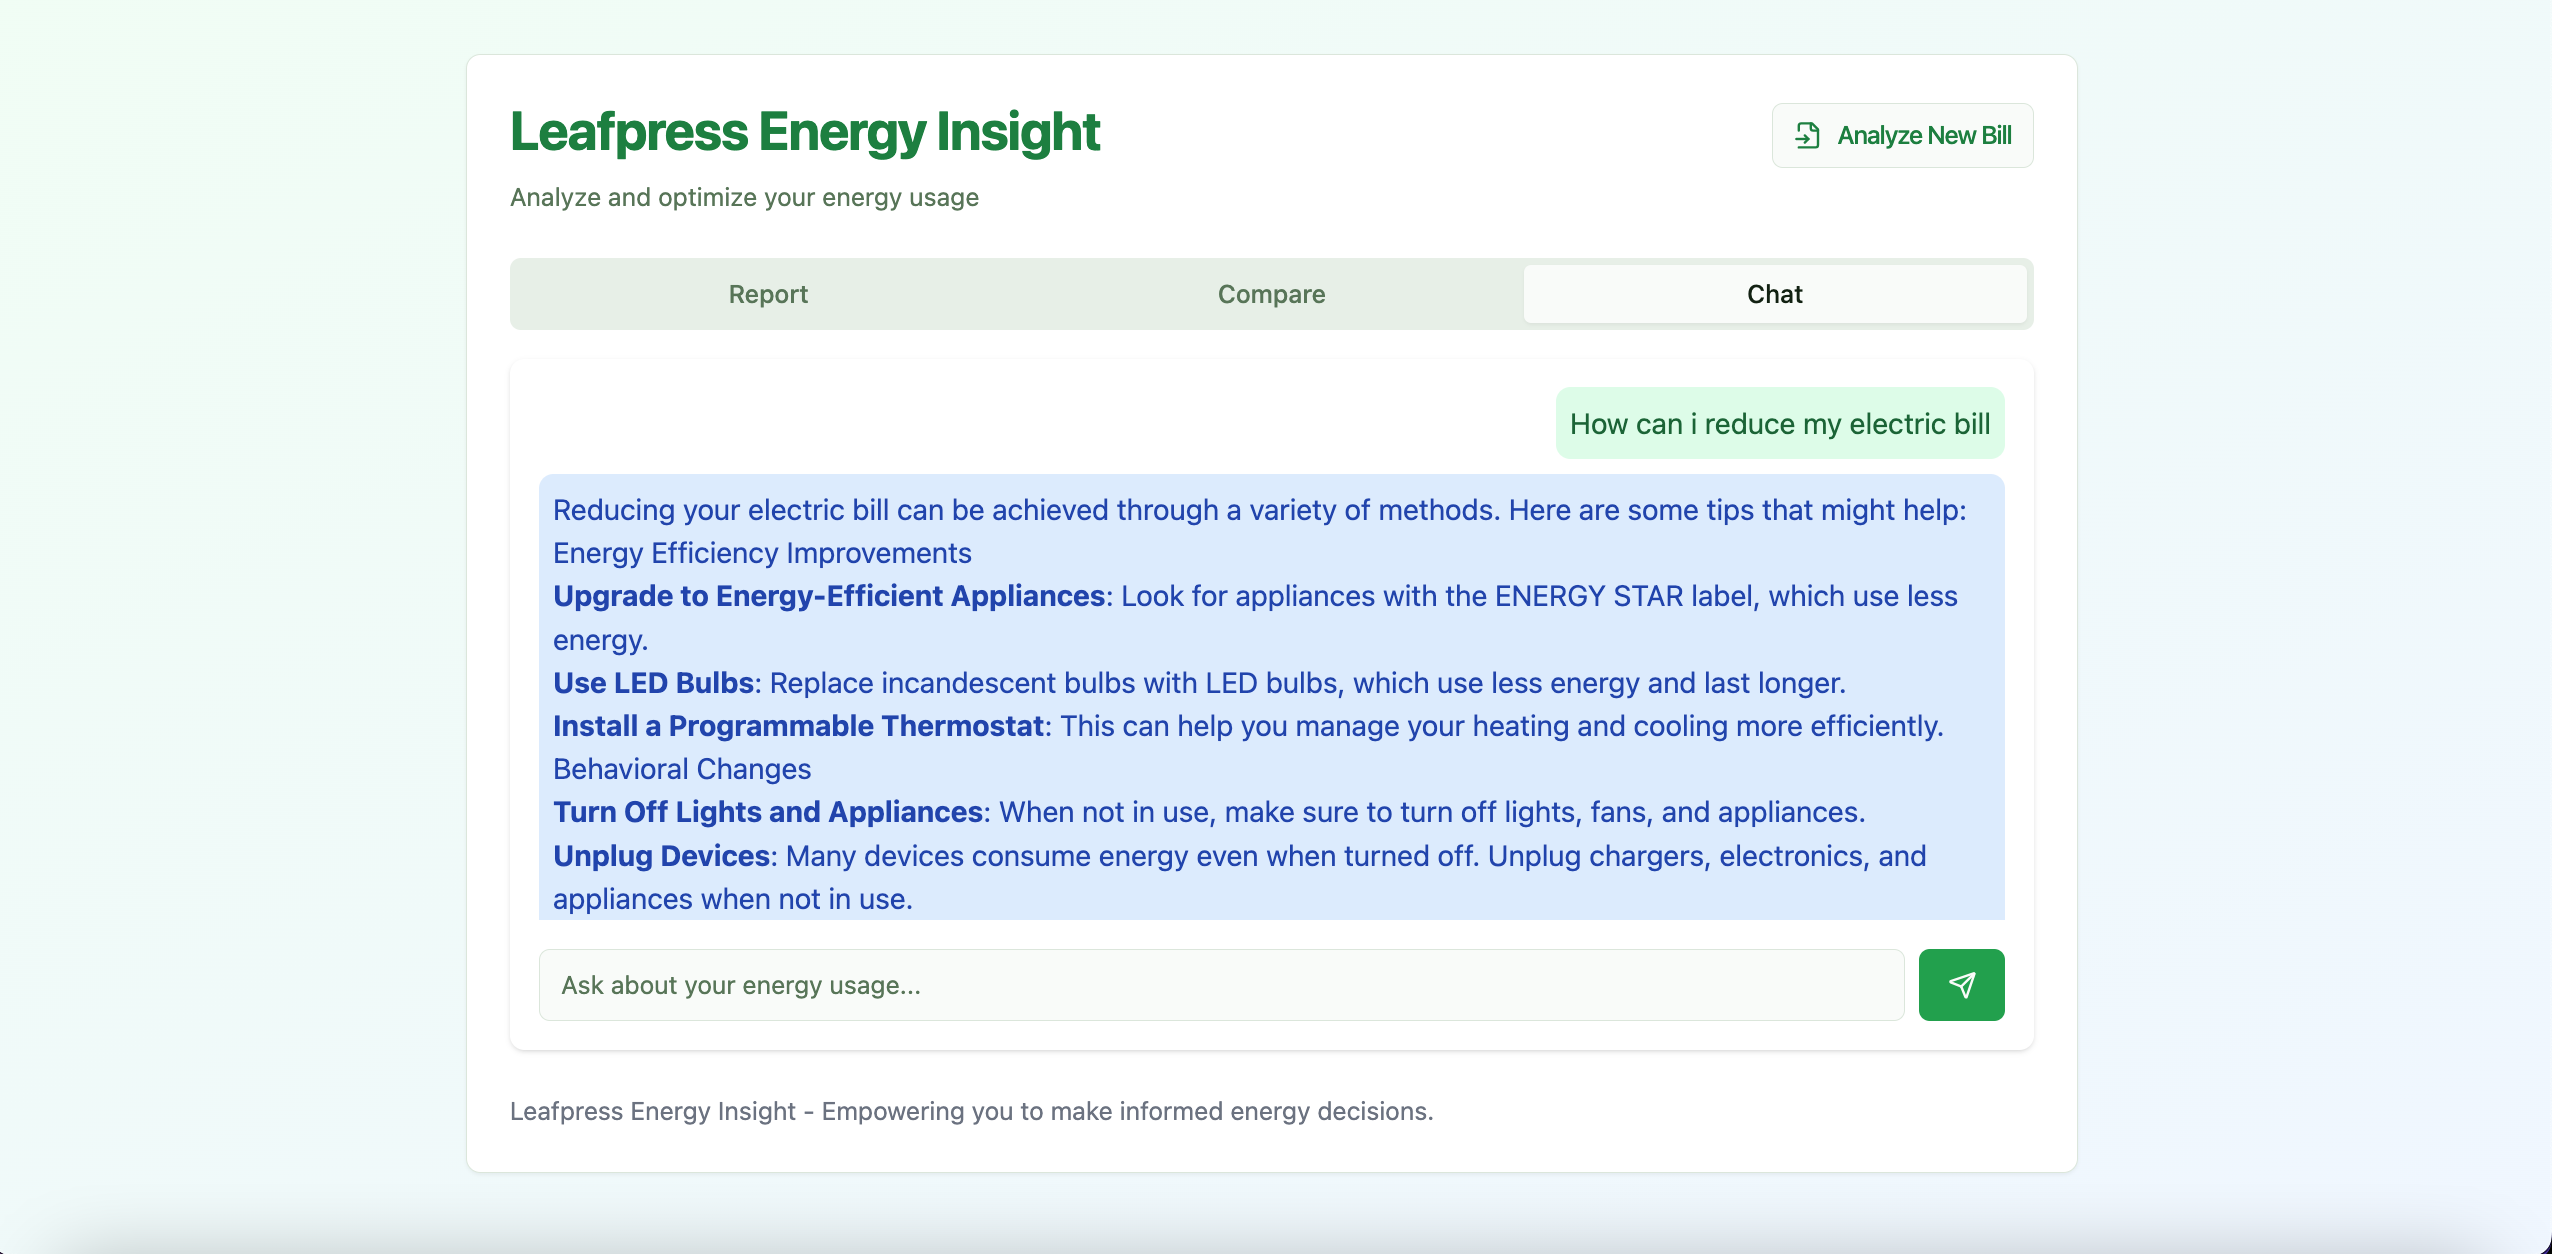This screenshot has width=2552, height=1254.
Task: Click Install a Programmable Thermostat tip
Action: [x=798, y=726]
